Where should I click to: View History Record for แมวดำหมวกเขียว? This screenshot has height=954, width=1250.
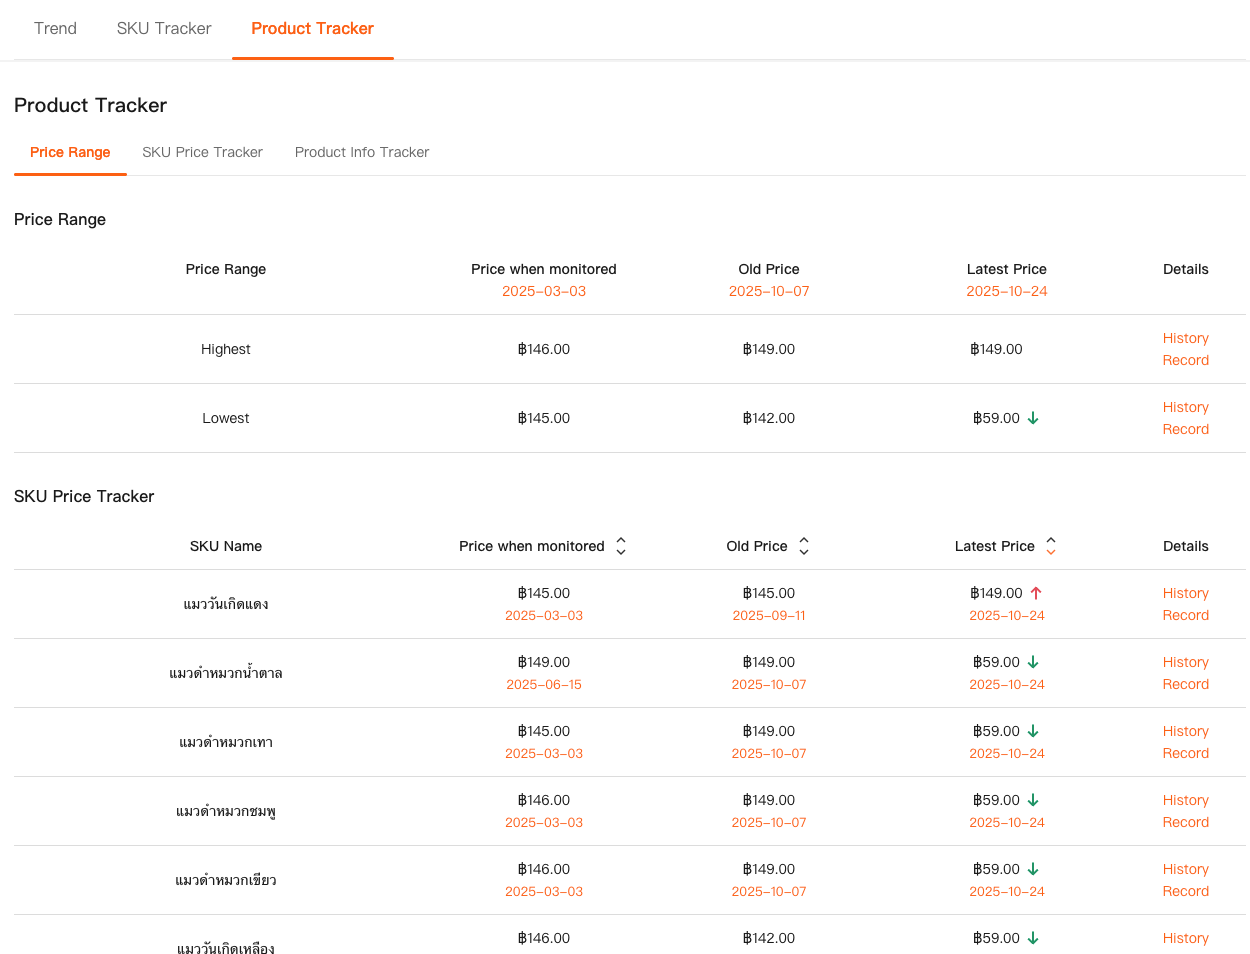pos(1185,880)
